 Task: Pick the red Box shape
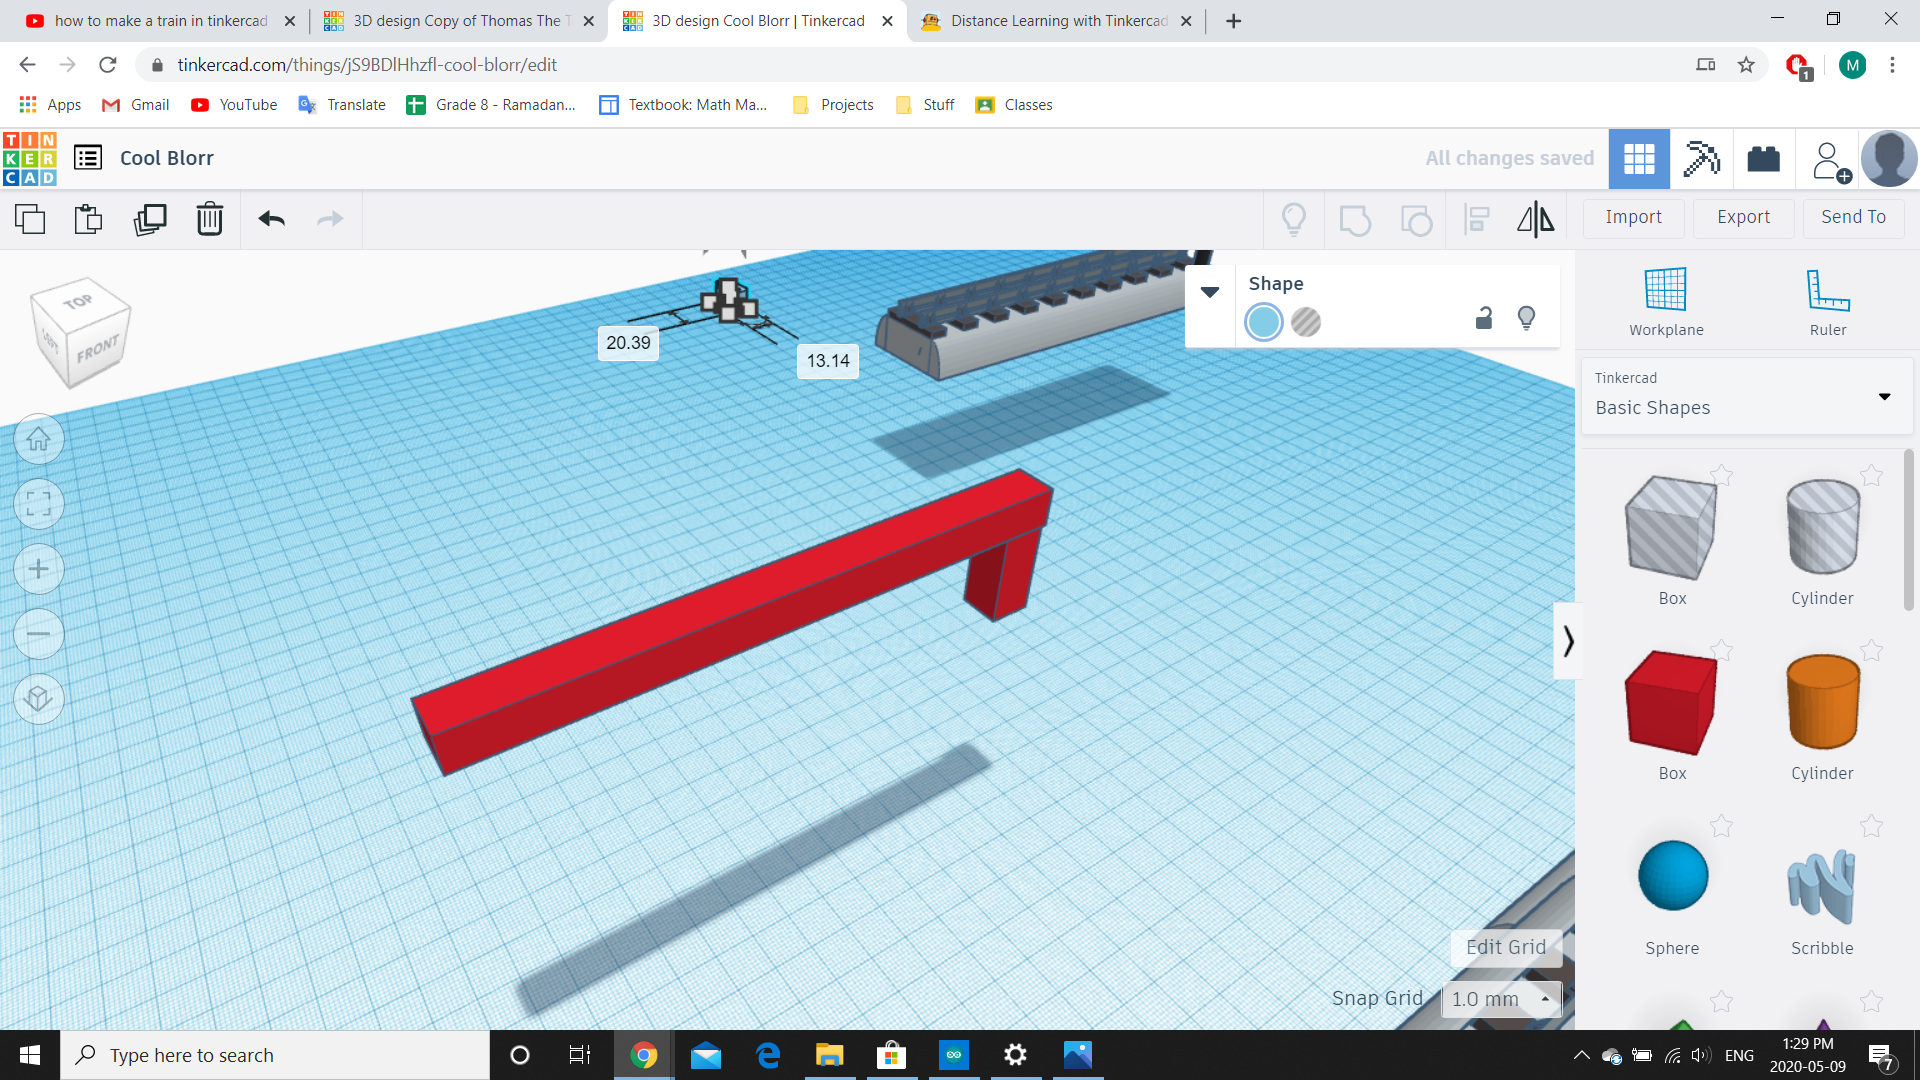[x=1671, y=703]
